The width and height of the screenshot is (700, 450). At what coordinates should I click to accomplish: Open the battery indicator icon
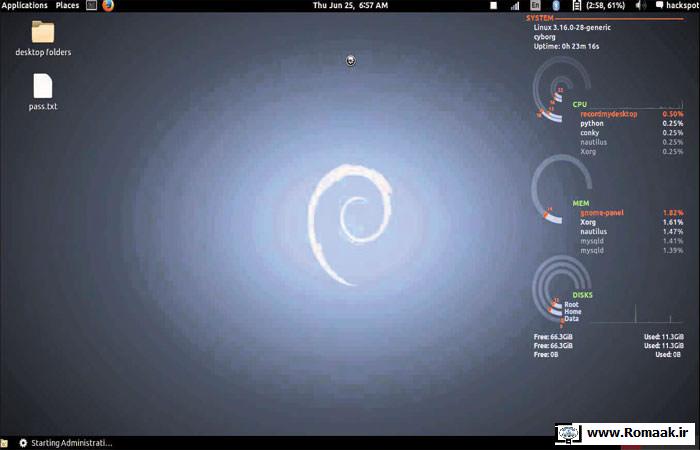click(577, 5)
